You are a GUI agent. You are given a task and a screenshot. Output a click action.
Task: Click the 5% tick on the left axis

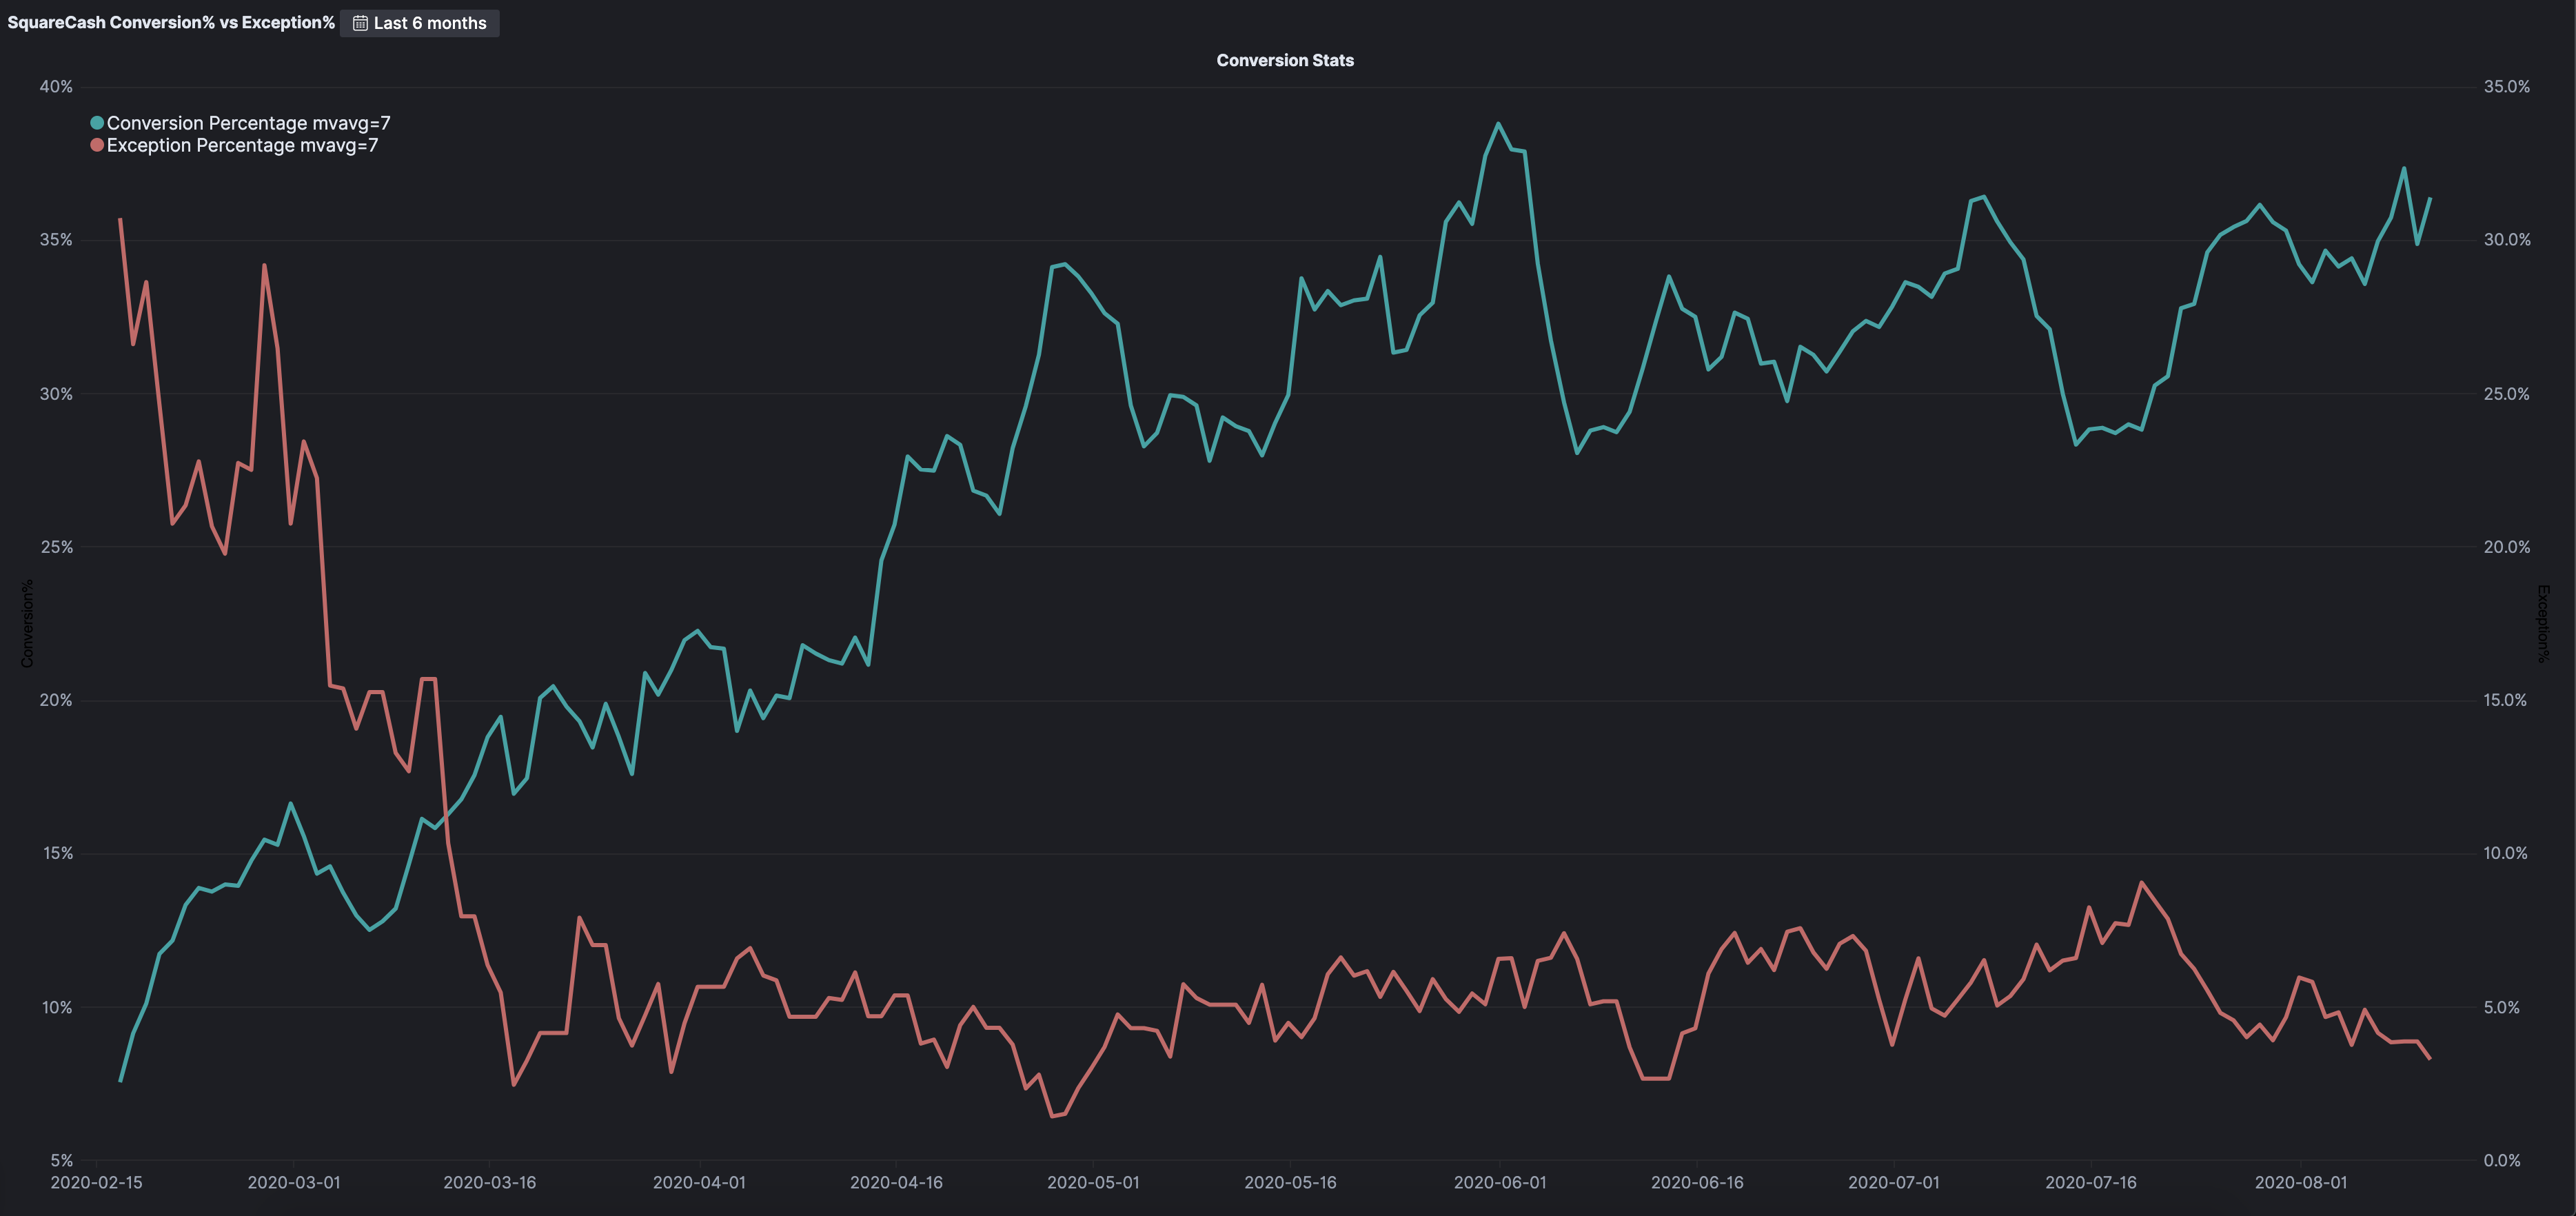(61, 1160)
